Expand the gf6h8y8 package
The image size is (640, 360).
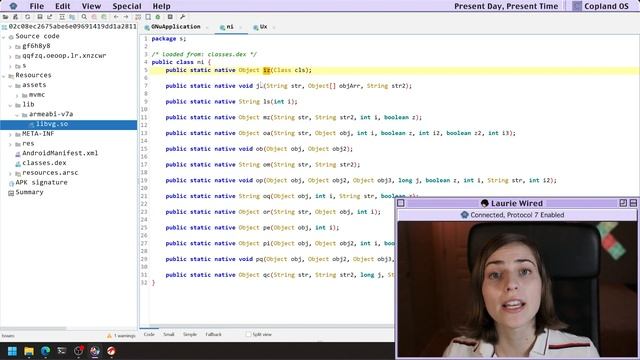click(x=10, y=46)
